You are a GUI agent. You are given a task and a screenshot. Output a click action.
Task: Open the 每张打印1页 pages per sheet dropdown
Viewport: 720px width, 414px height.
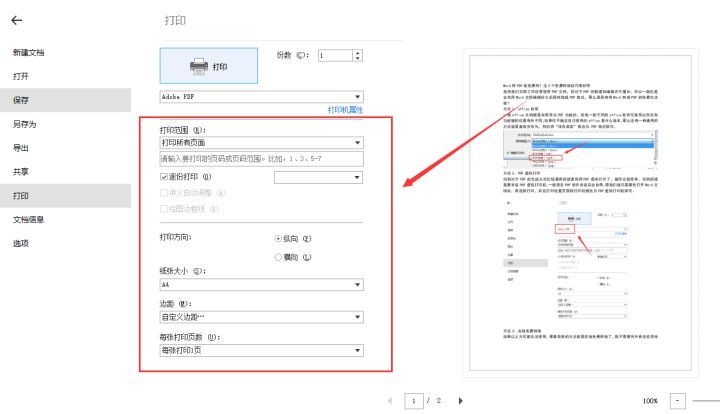(x=261, y=350)
